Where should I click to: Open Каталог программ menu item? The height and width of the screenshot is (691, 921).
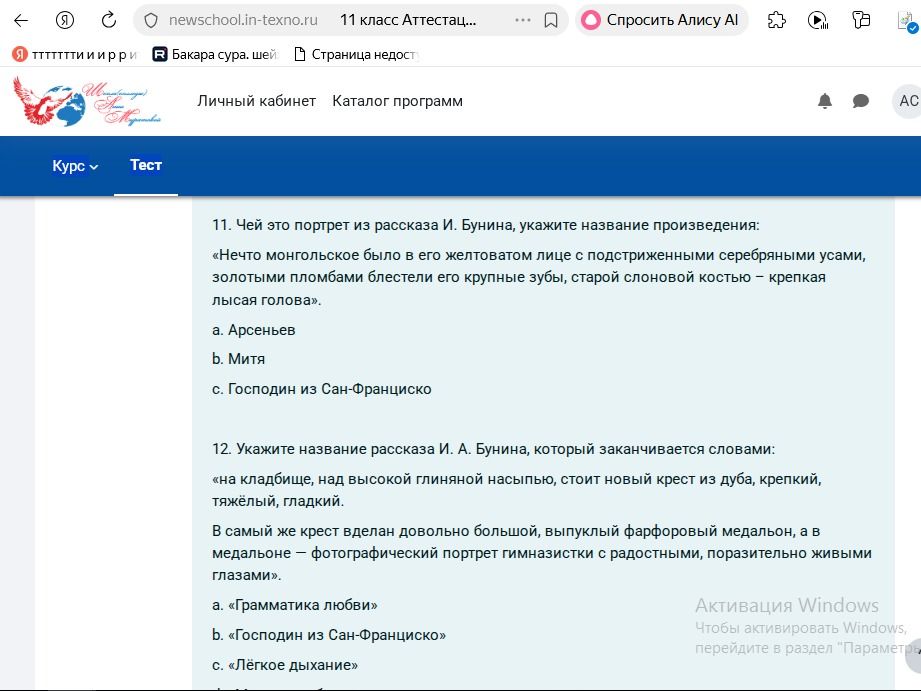(398, 101)
